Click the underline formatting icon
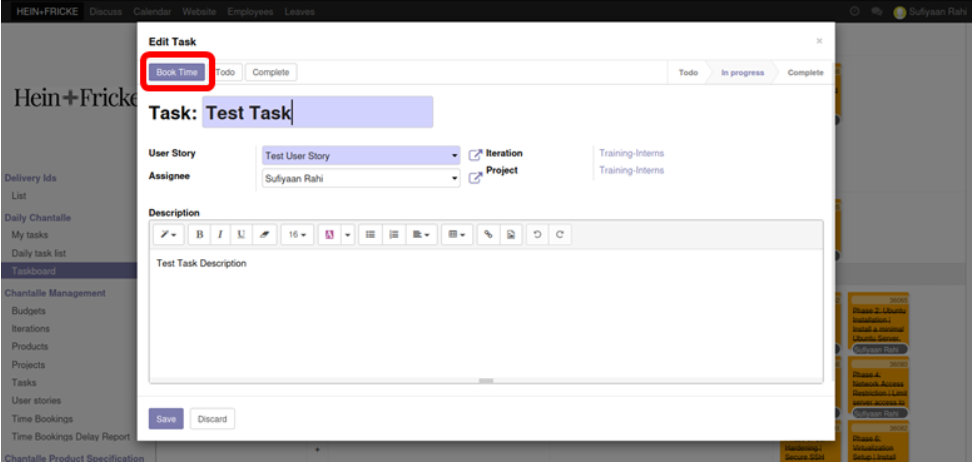 (x=241, y=234)
